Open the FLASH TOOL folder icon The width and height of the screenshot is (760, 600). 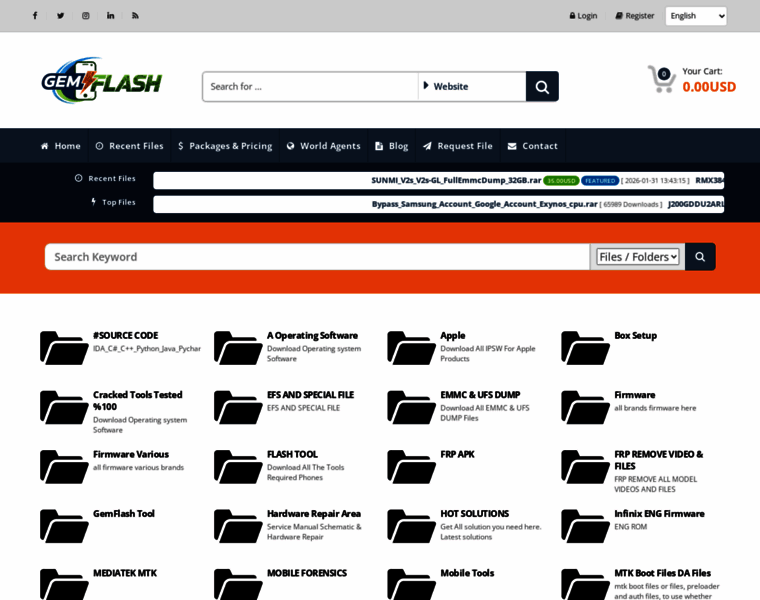coord(238,467)
